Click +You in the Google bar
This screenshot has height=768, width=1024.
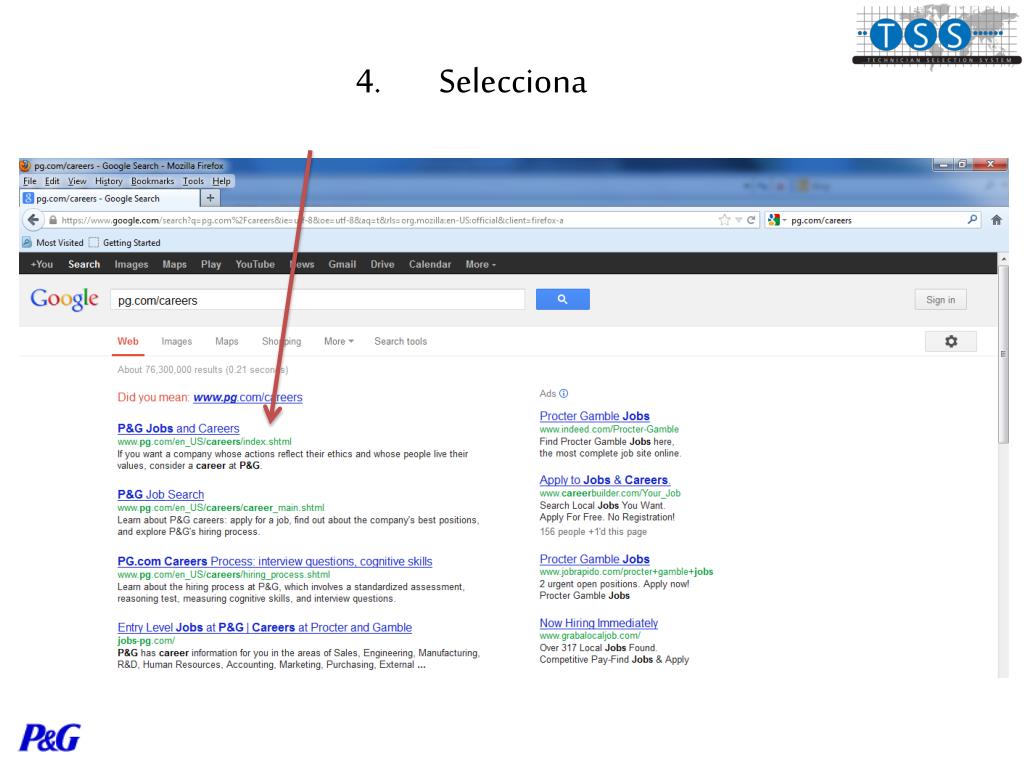pyautogui.click(x=42, y=264)
